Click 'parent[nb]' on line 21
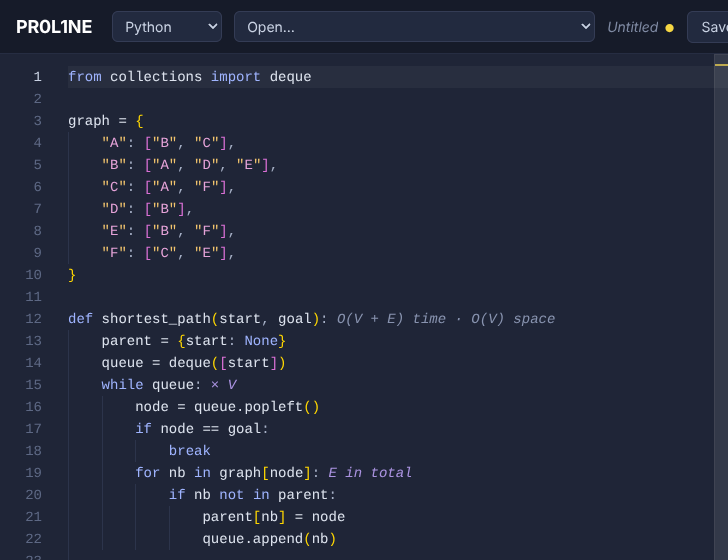Viewport: 728px width, 560px height. (244, 517)
